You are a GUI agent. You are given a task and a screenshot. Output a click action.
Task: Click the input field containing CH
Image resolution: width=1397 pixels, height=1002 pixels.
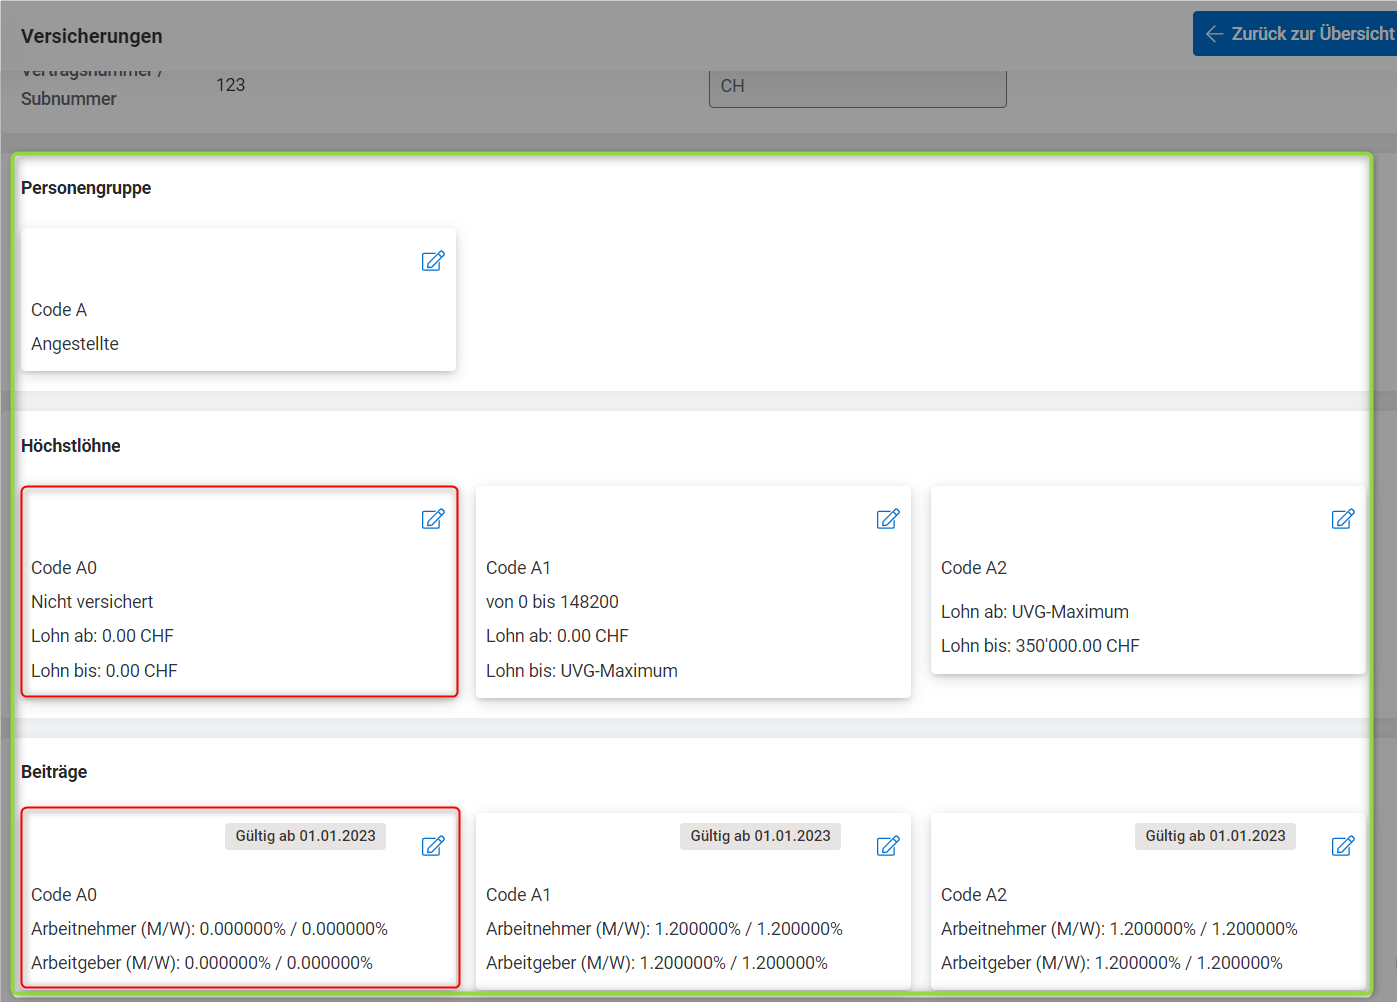[857, 87]
